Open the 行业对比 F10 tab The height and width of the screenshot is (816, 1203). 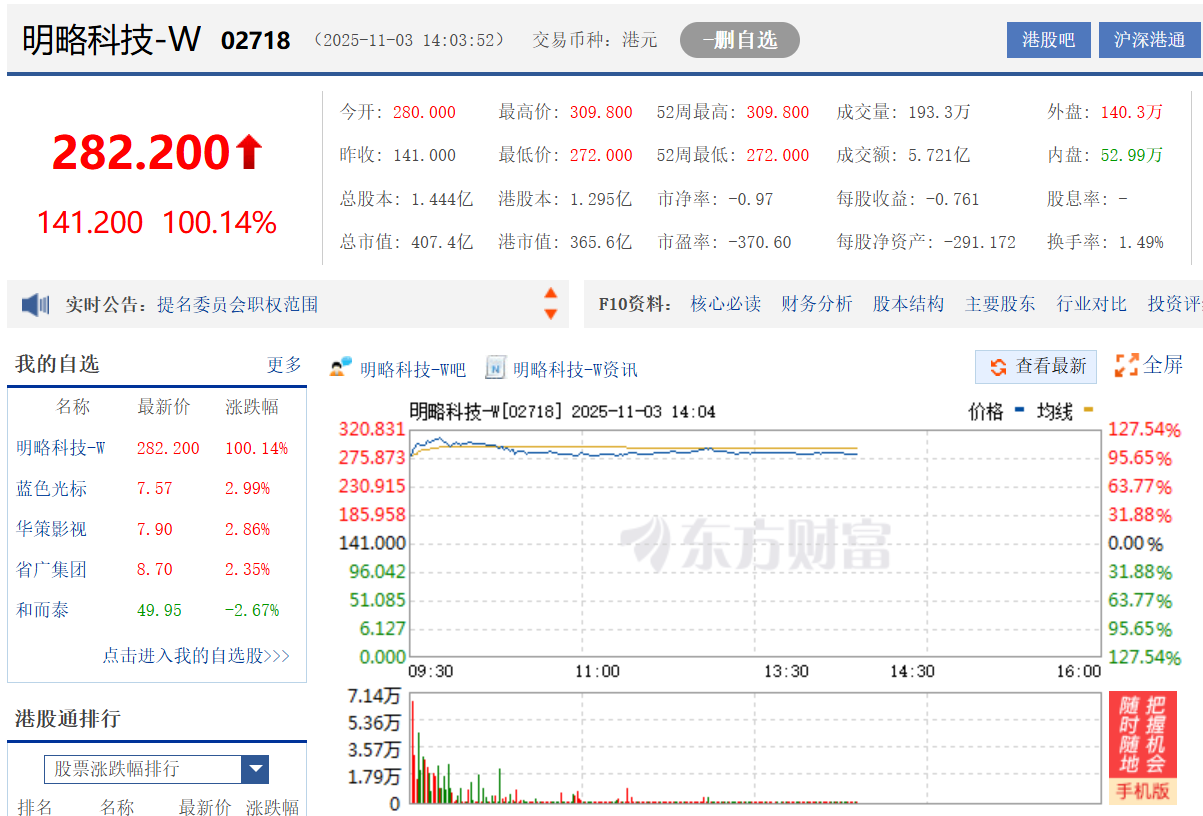pyautogui.click(x=1092, y=304)
